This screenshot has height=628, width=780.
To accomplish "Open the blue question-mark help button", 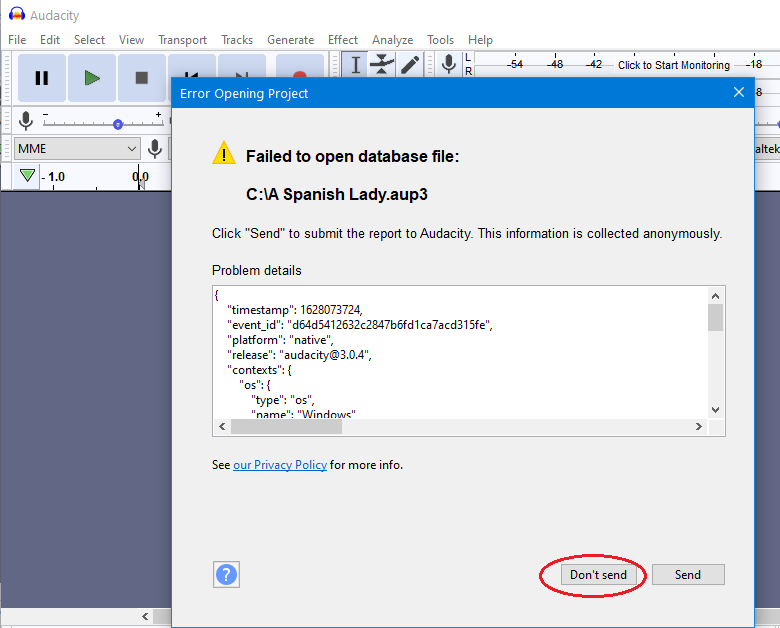I will (226, 575).
